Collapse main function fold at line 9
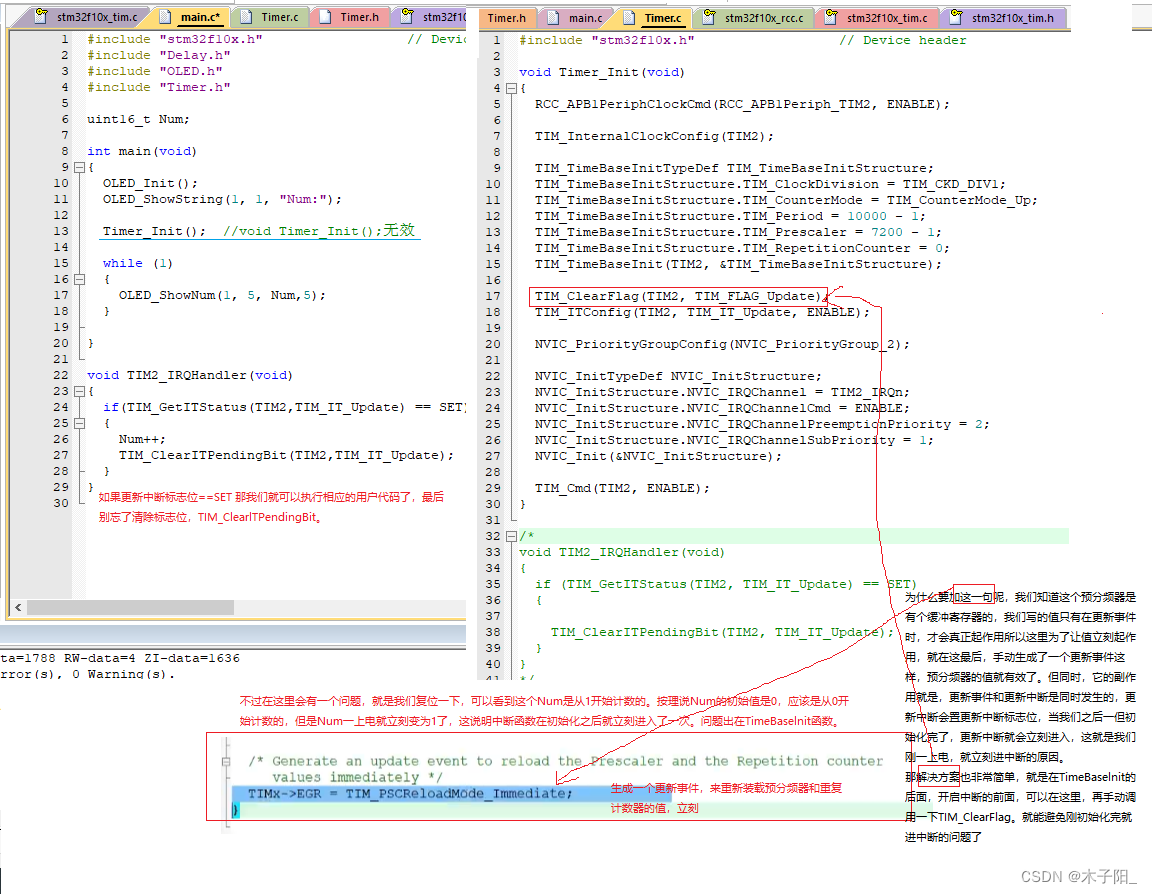This screenshot has width=1152, height=894. [x=79, y=167]
